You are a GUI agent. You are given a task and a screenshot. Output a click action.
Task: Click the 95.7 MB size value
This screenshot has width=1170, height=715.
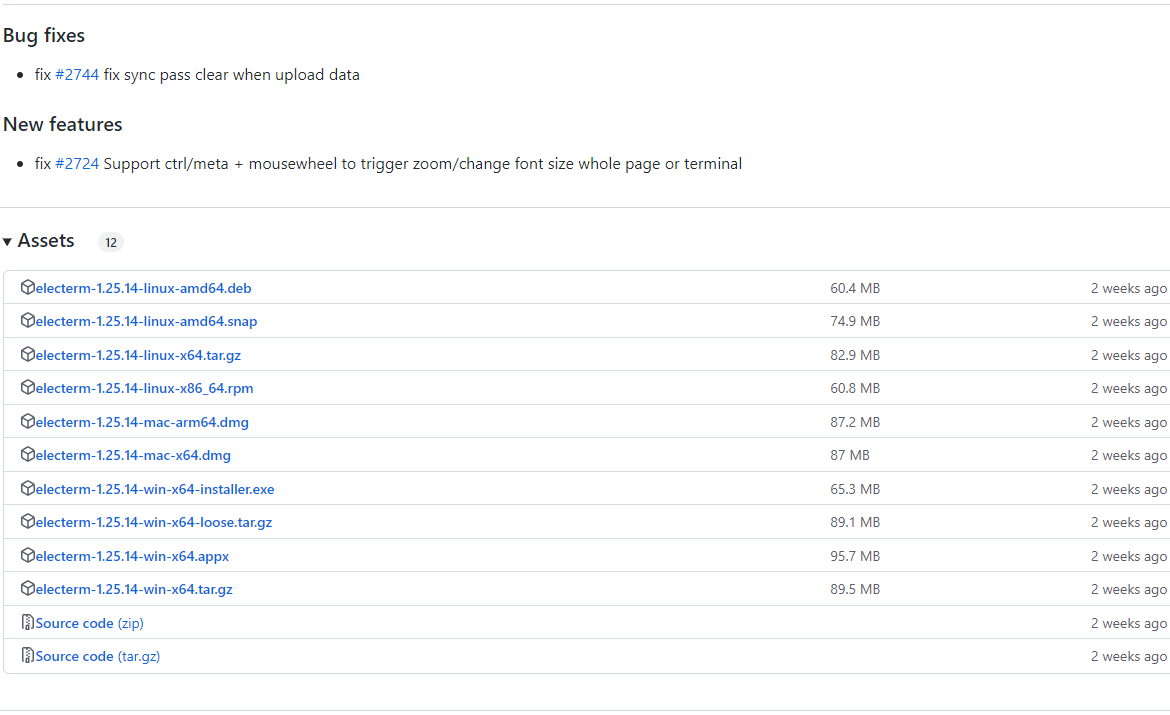[855, 557]
